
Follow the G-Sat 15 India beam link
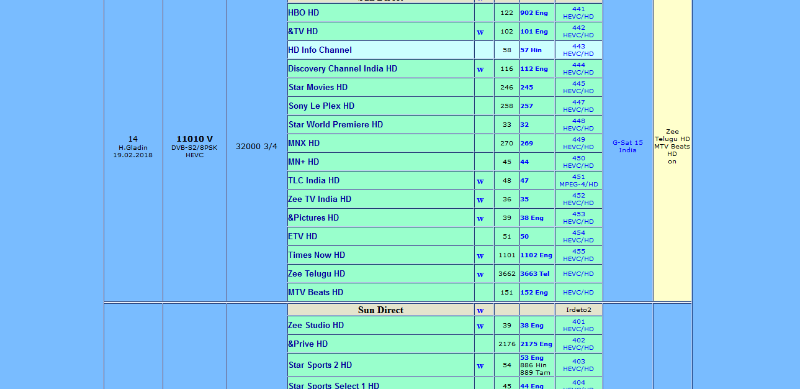point(628,146)
